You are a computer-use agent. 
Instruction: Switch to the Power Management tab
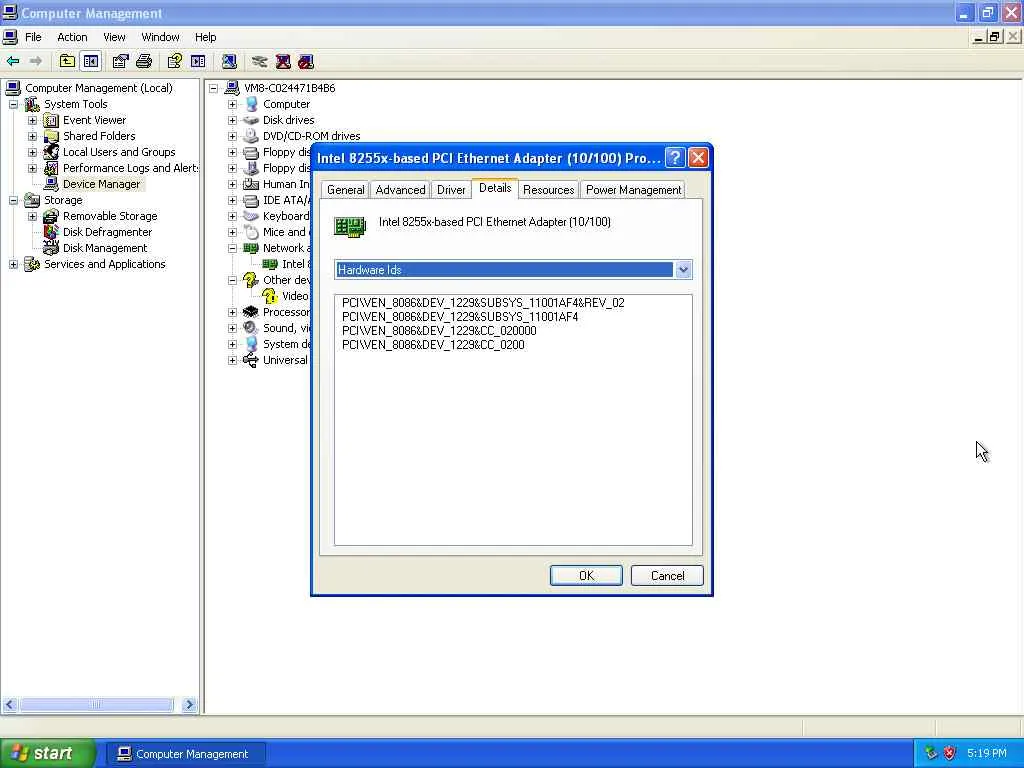[x=633, y=190]
